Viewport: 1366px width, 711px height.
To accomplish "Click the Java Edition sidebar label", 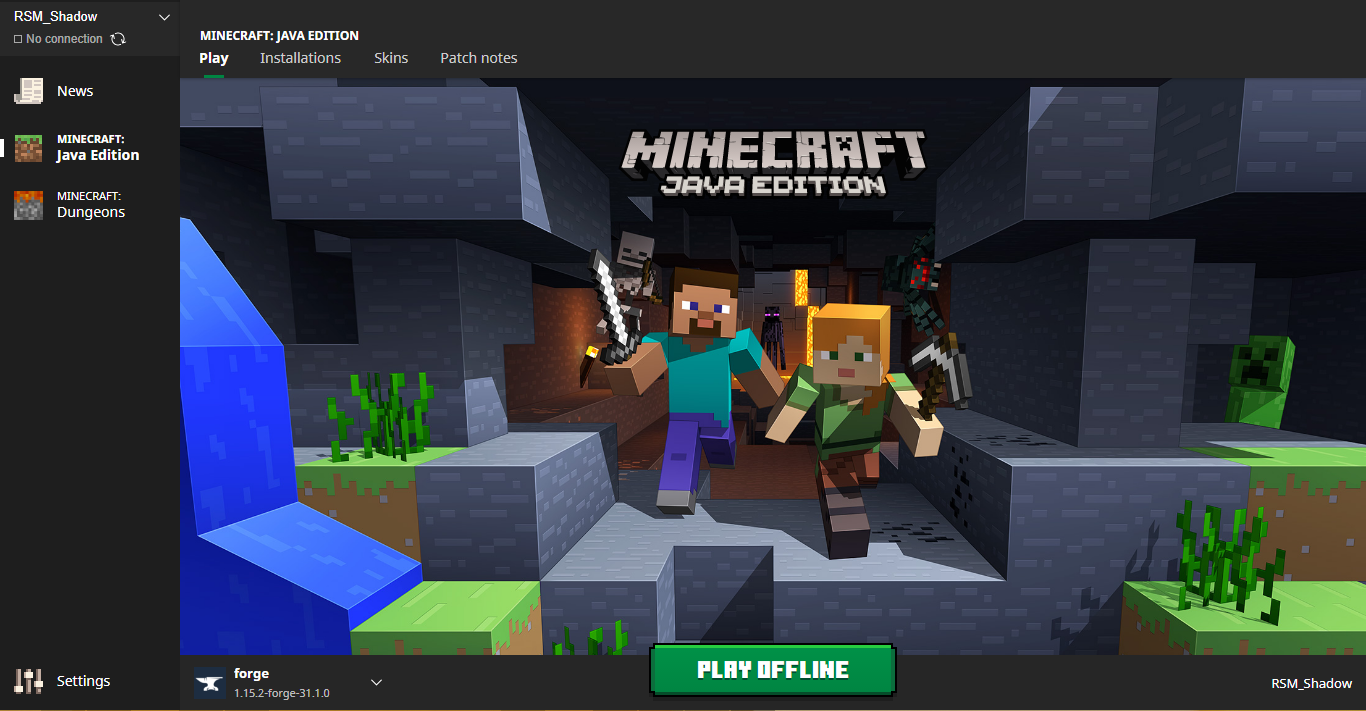I will click(x=98, y=155).
